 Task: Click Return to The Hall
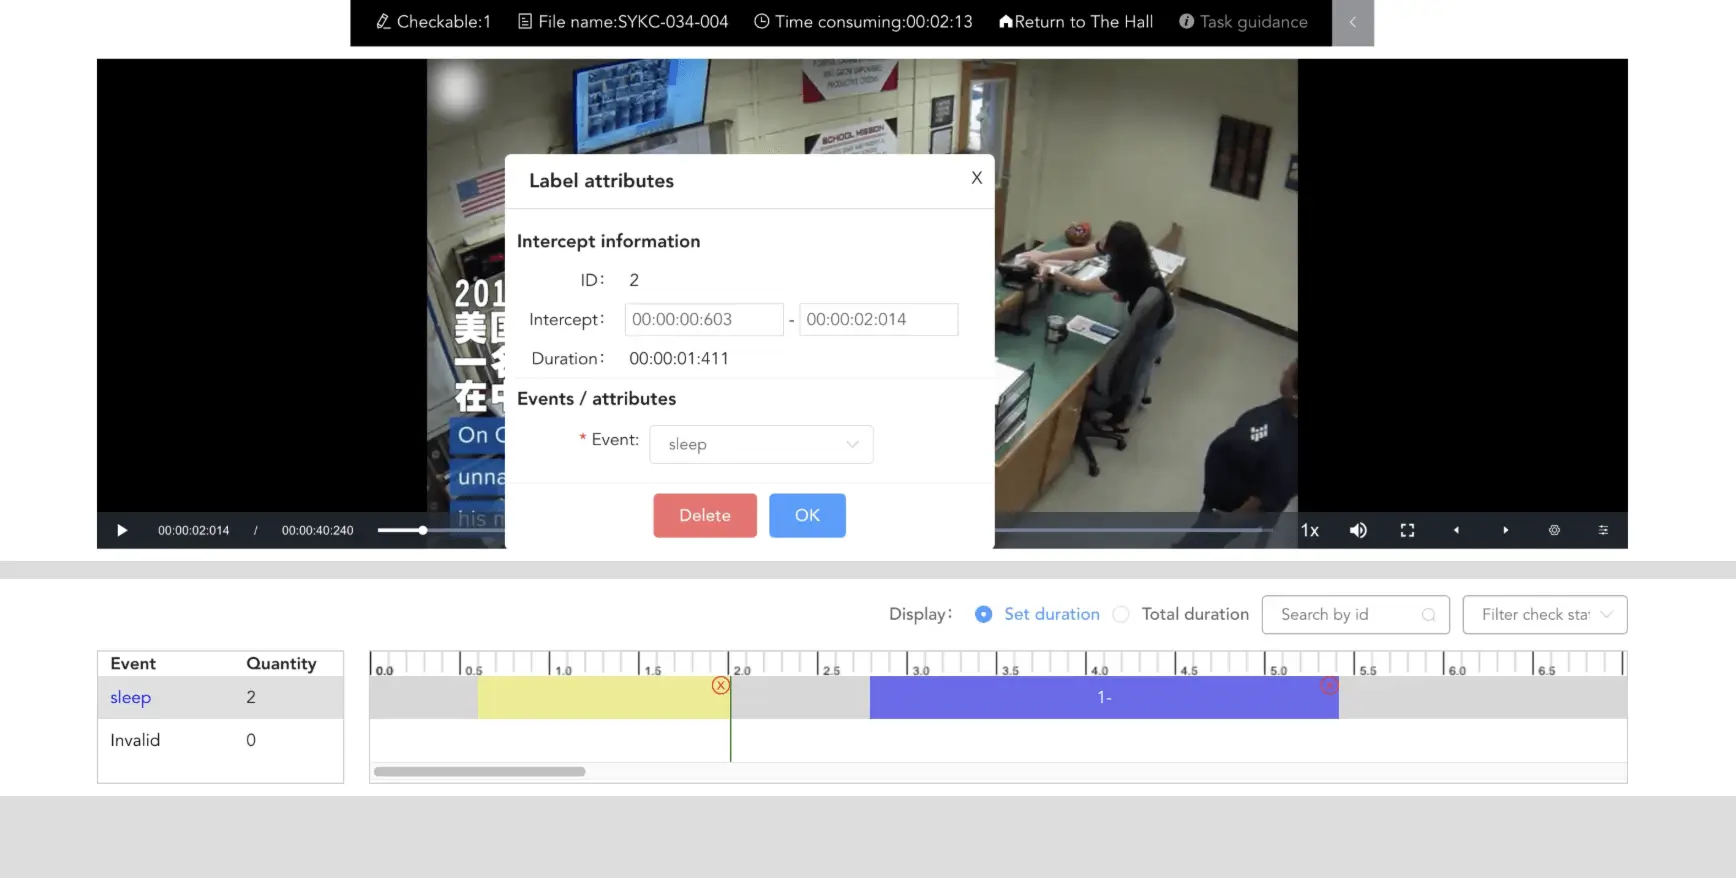click(x=1075, y=22)
